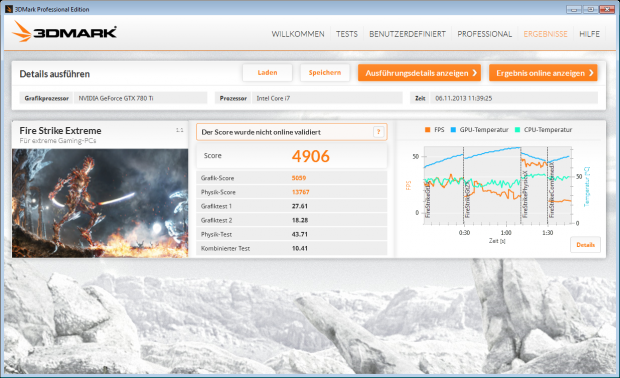
Task: Click the arrow on Ergebnis online anzeigen
Action: pyautogui.click(x=591, y=73)
